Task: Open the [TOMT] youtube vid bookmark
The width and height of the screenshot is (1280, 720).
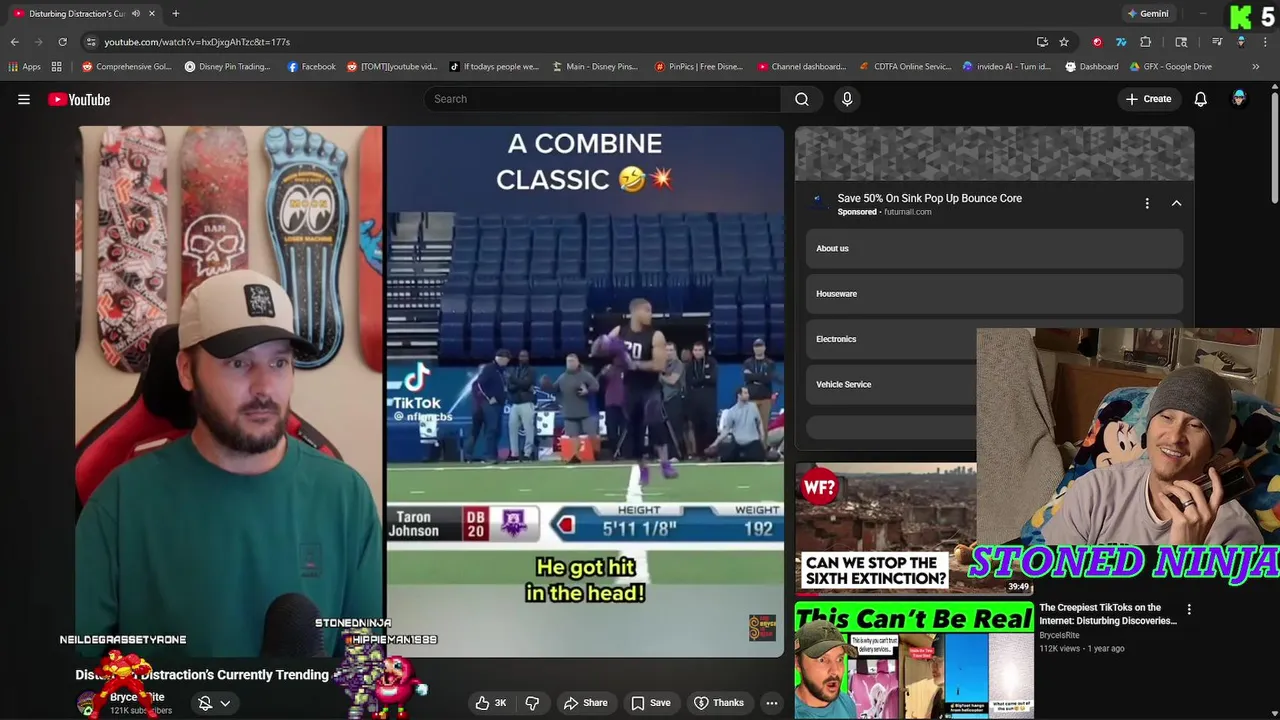Action: [392, 67]
